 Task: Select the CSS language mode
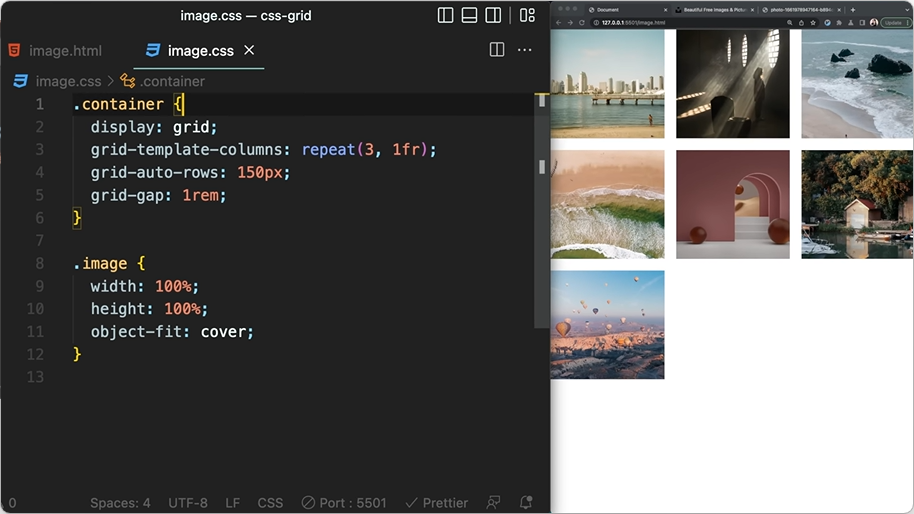click(x=270, y=502)
